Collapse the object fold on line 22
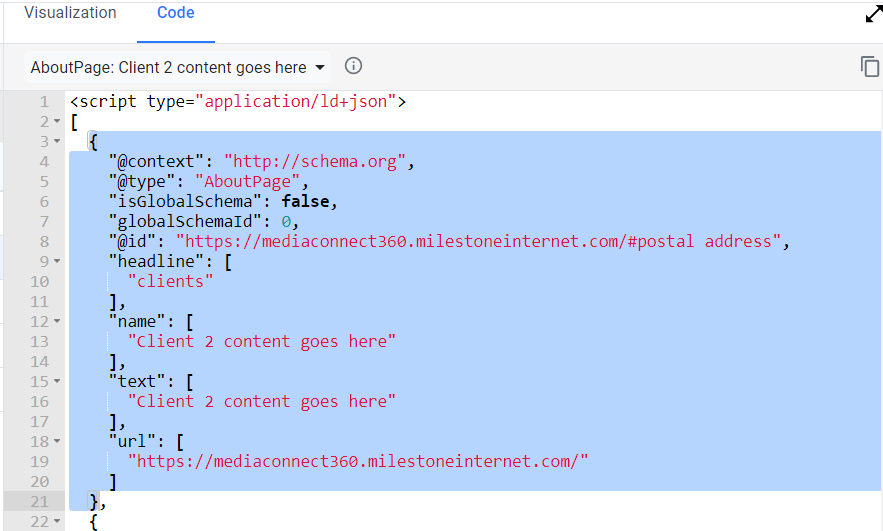Viewport: 883px width, 531px height. pos(57,521)
